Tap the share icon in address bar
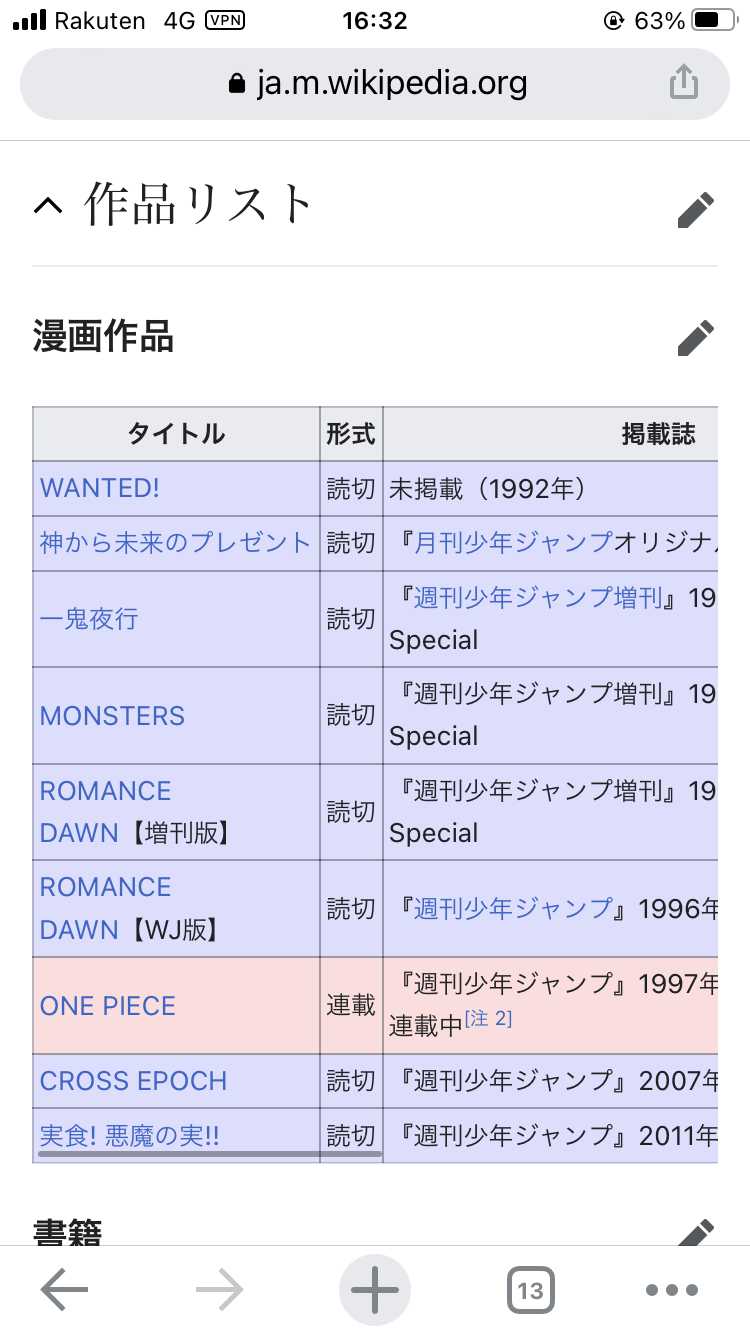Screen dimensions: 750x1334 pyautogui.click(x=683, y=82)
